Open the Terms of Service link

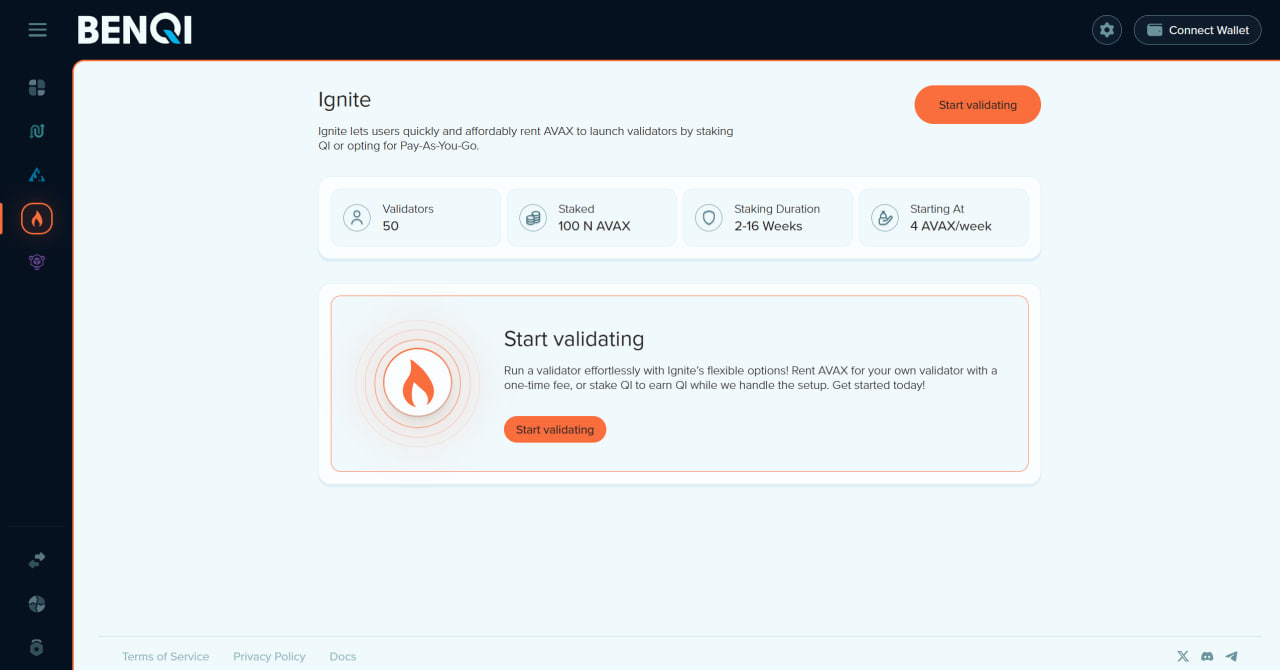point(166,657)
